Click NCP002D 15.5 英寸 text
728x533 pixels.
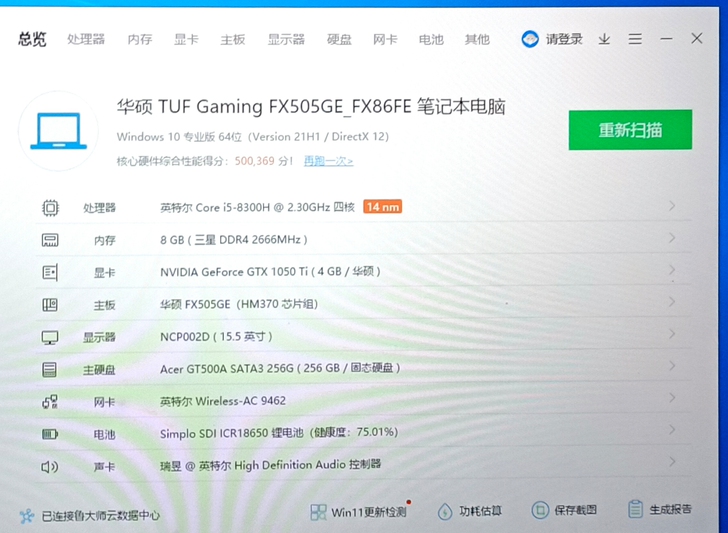click(x=216, y=337)
